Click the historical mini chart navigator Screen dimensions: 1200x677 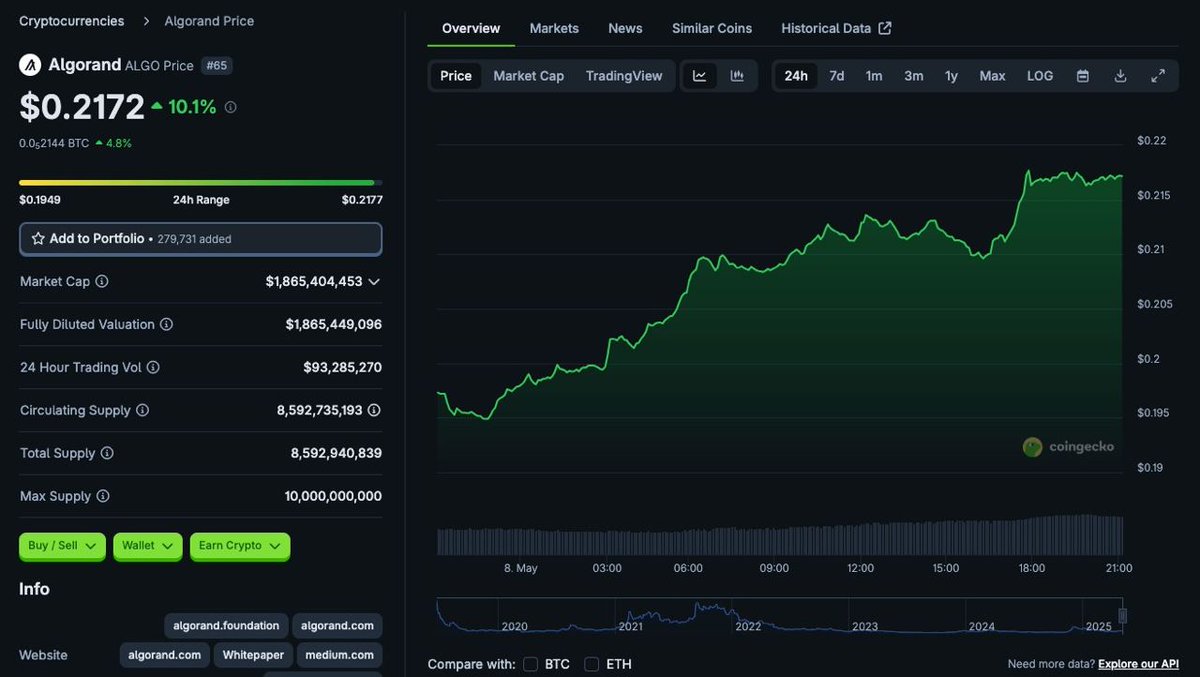779,616
